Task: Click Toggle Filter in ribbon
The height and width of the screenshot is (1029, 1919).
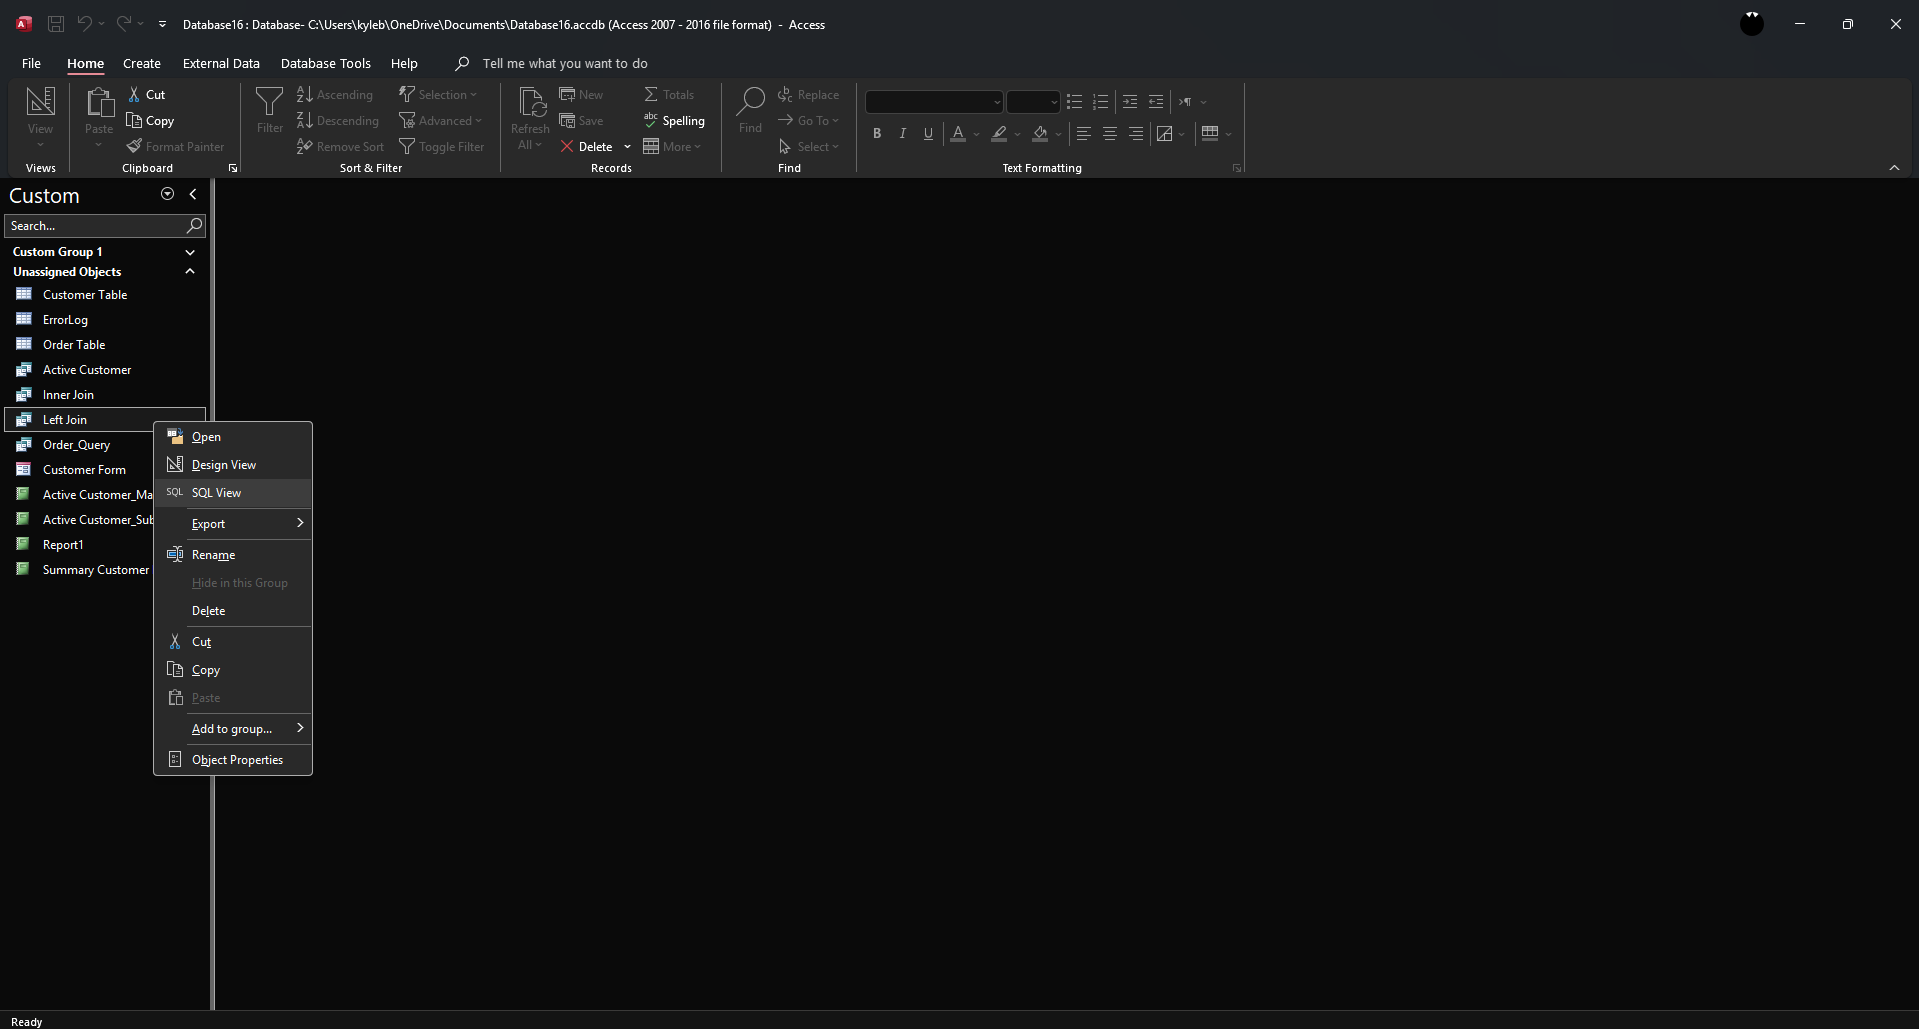Action: click(441, 146)
